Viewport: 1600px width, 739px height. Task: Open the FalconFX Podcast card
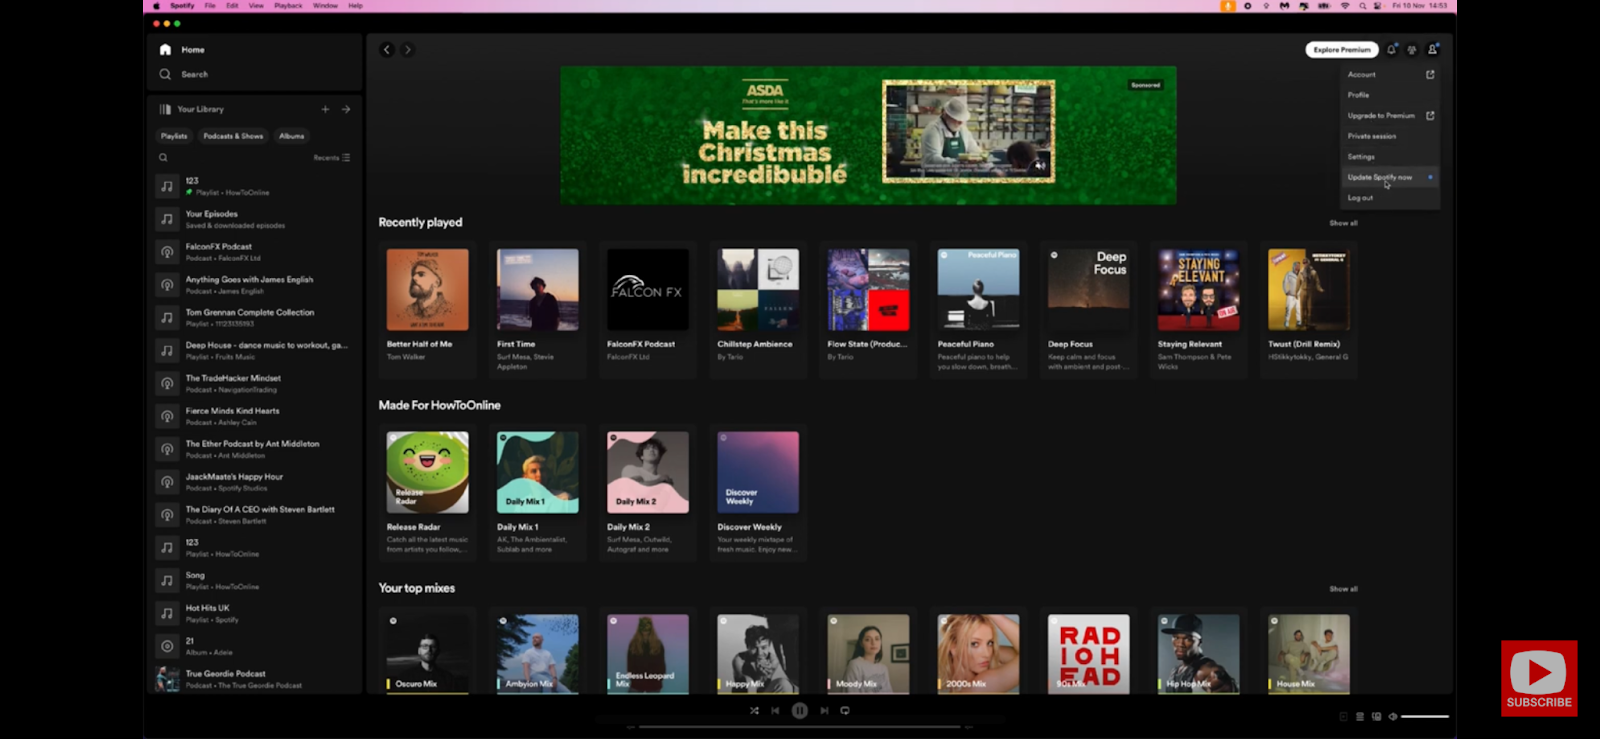(648, 308)
